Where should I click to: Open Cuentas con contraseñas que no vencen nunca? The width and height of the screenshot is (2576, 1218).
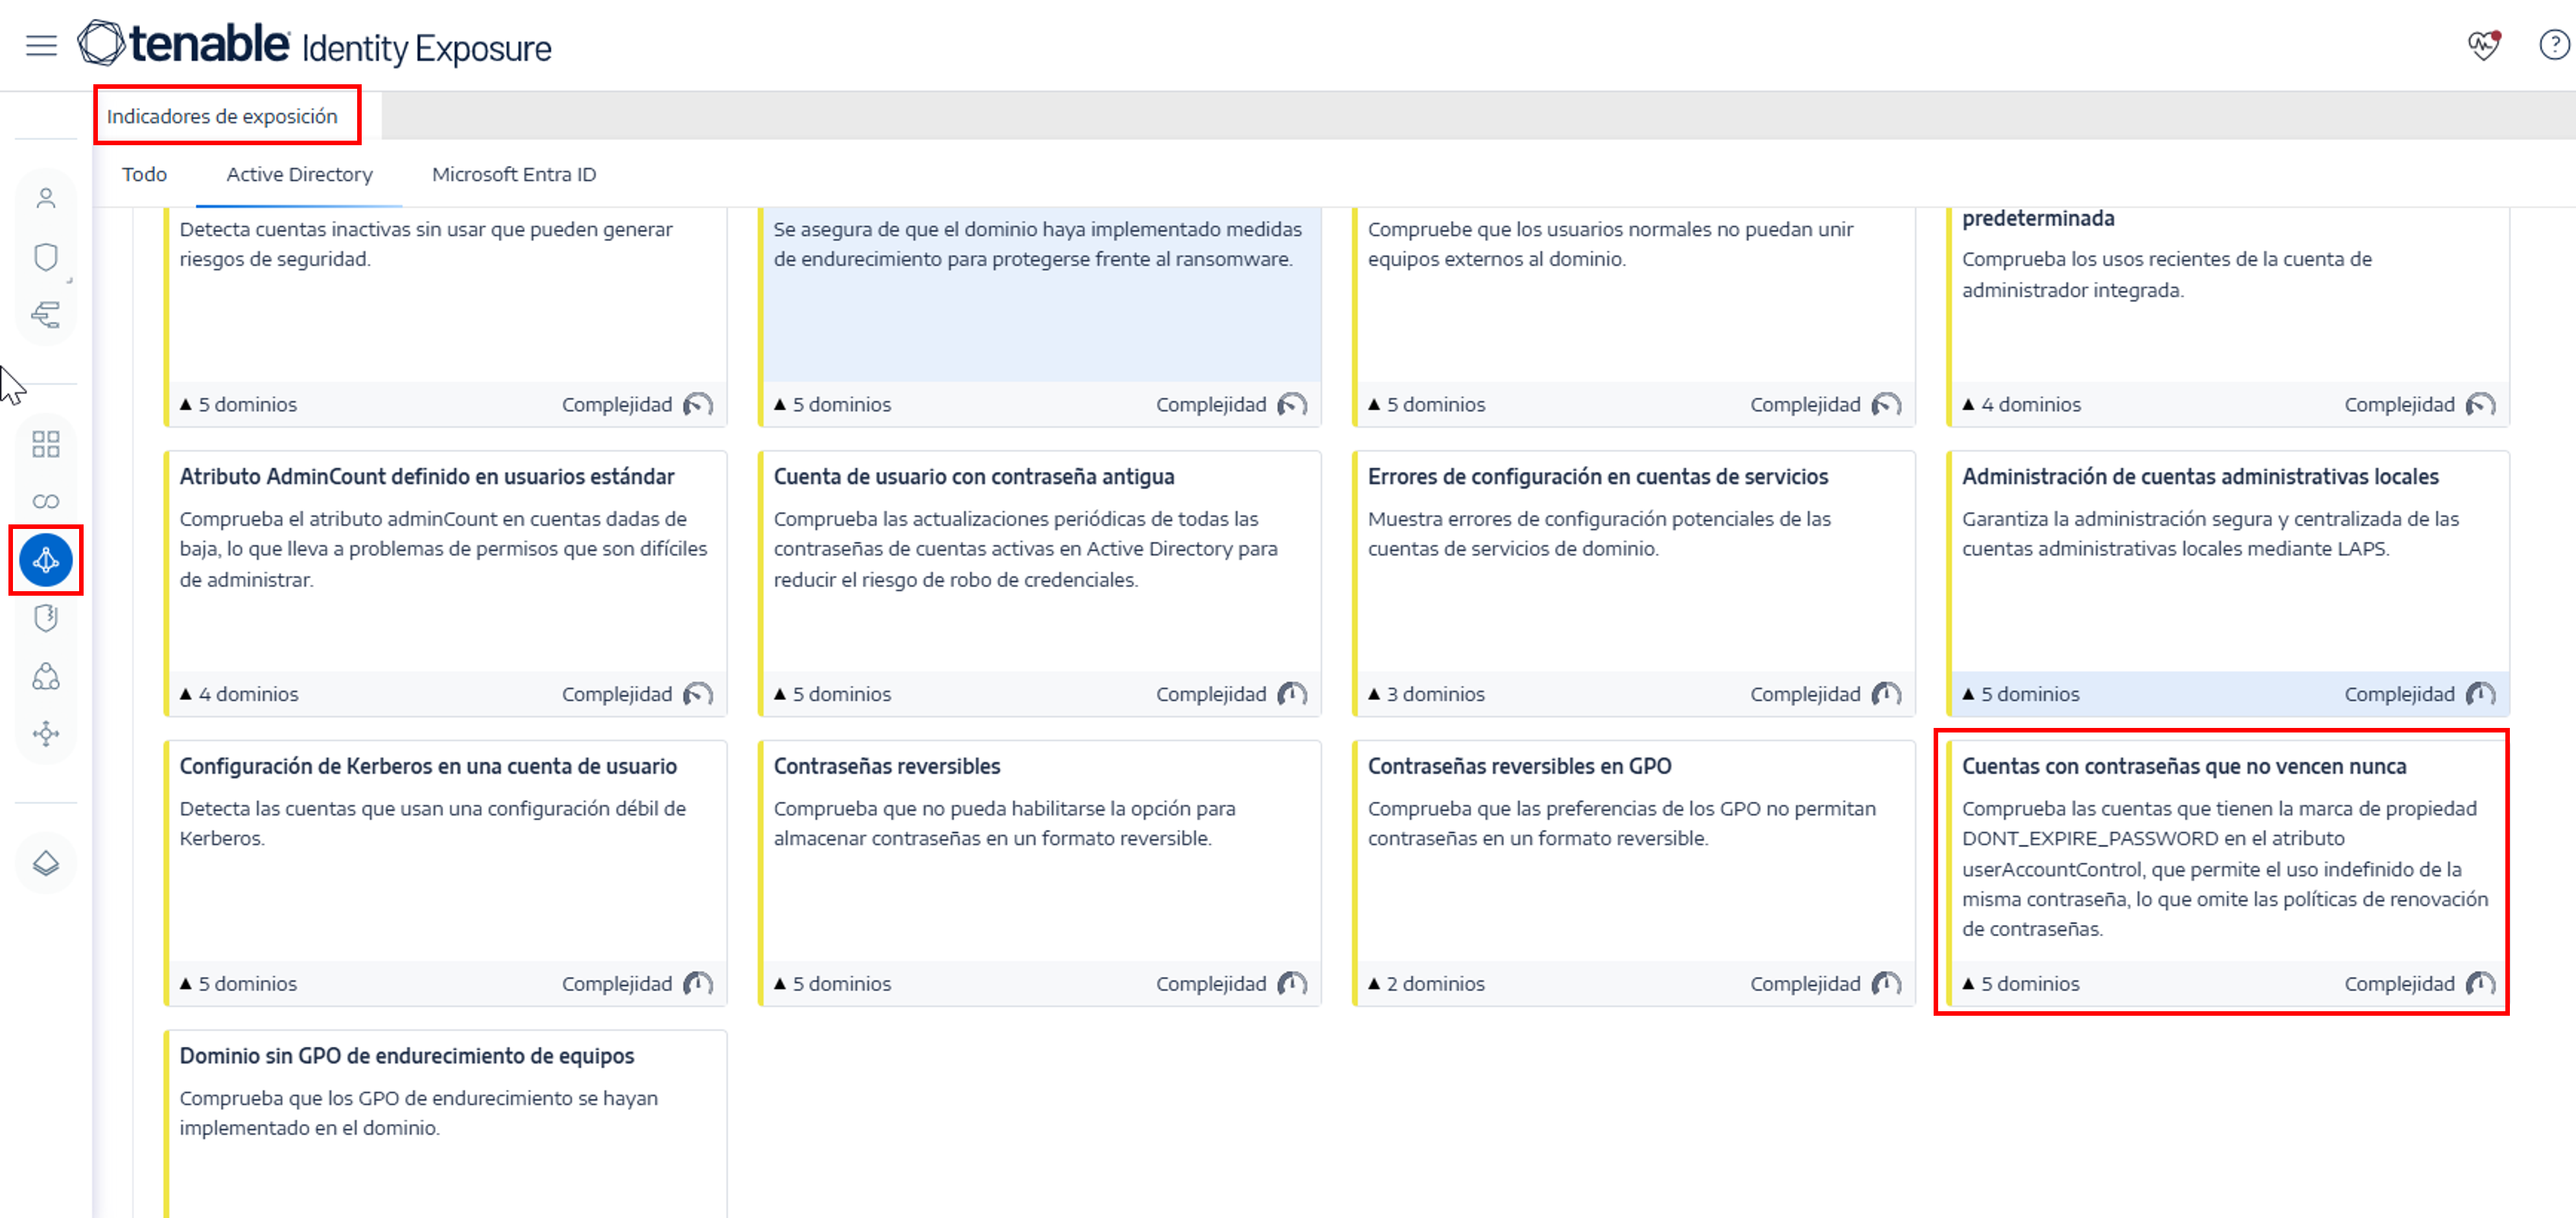pyautogui.click(x=2184, y=766)
